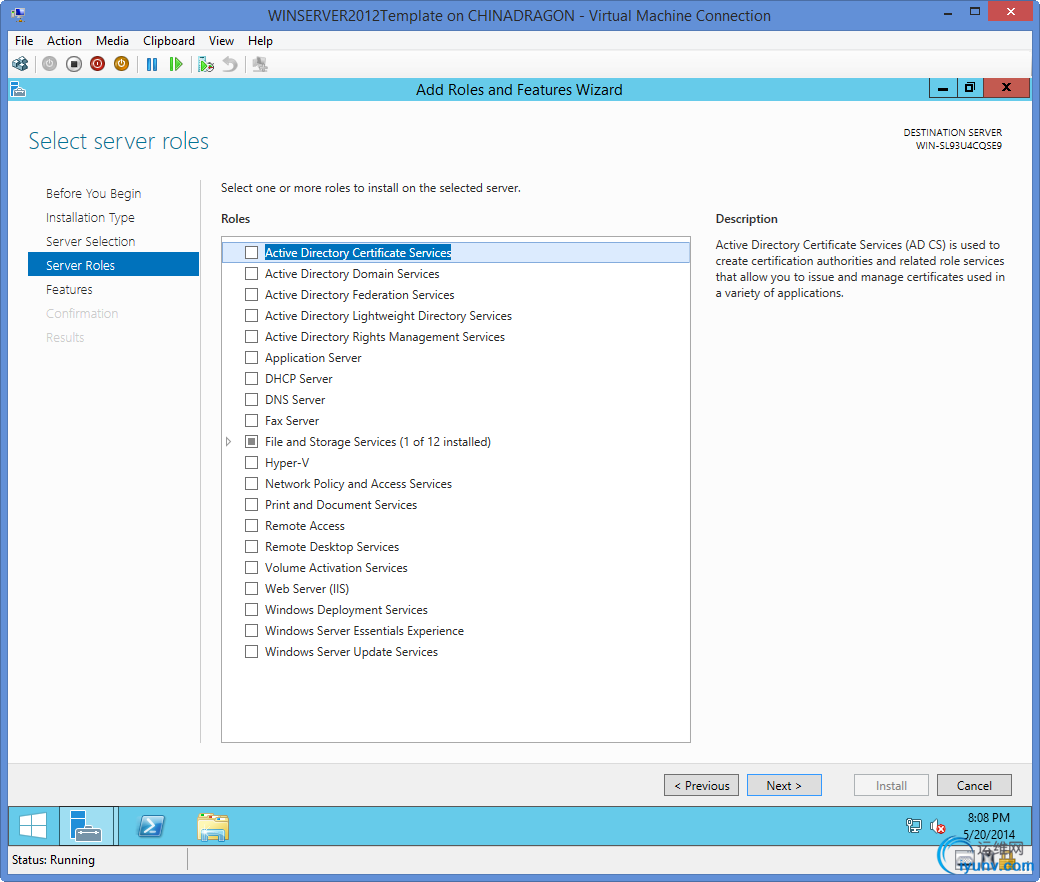
Task: Click the enhanced session toolbar icon
Action: (x=260, y=64)
